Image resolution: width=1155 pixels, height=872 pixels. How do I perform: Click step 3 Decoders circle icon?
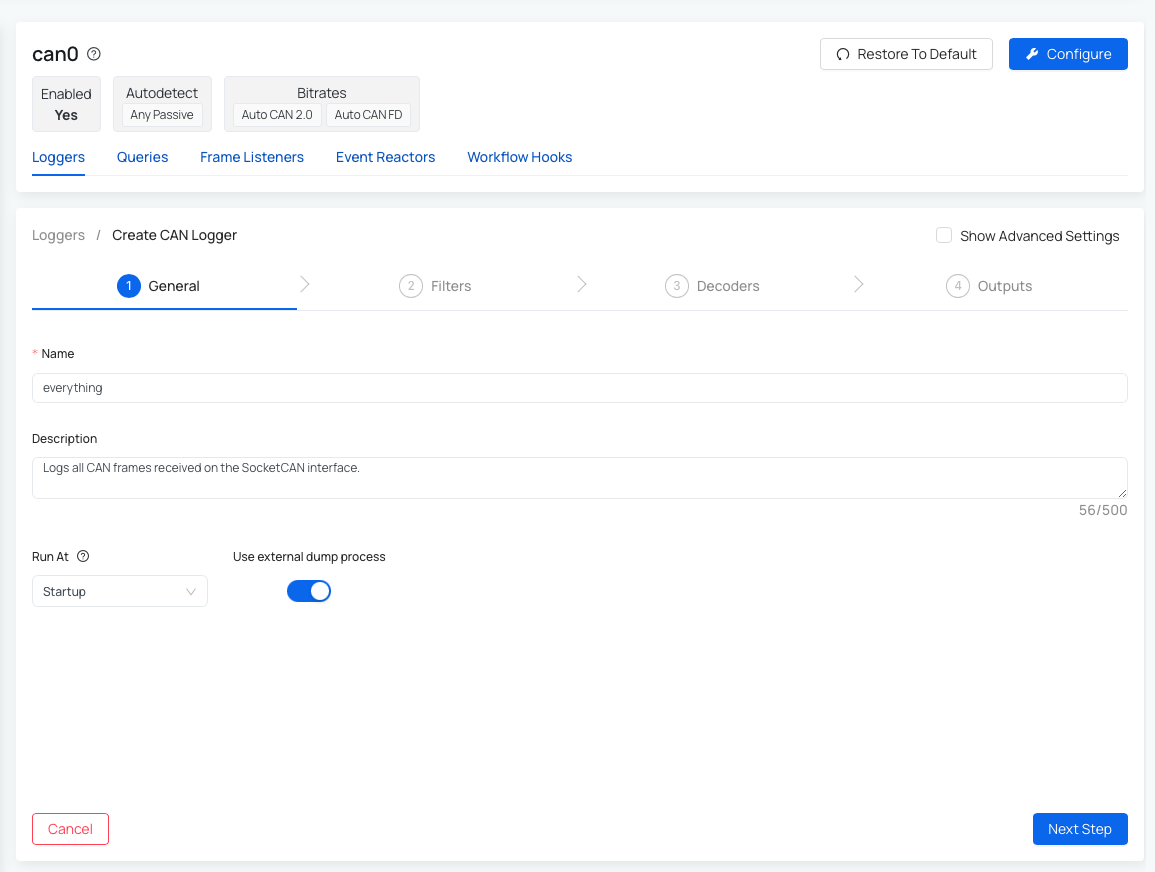[x=676, y=286]
